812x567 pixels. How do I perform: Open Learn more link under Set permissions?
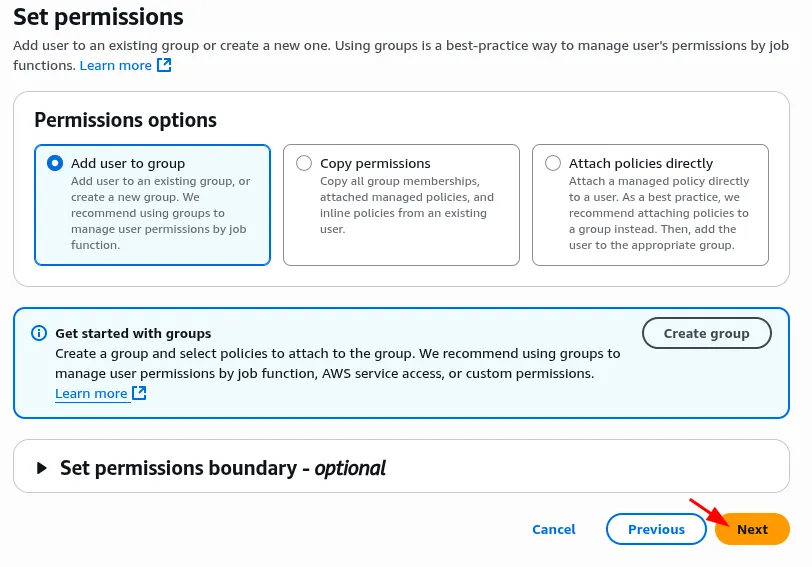(x=116, y=65)
